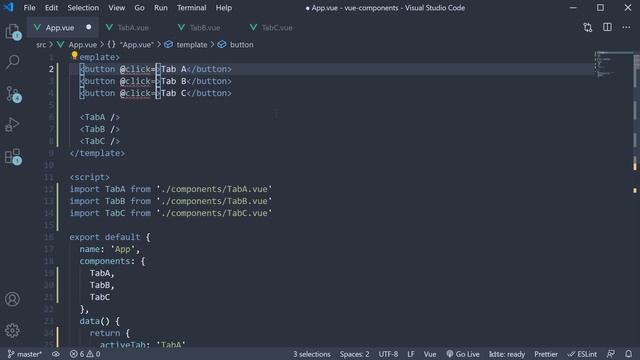Open the Terminal menu
The height and width of the screenshot is (360, 640).
pos(191,8)
